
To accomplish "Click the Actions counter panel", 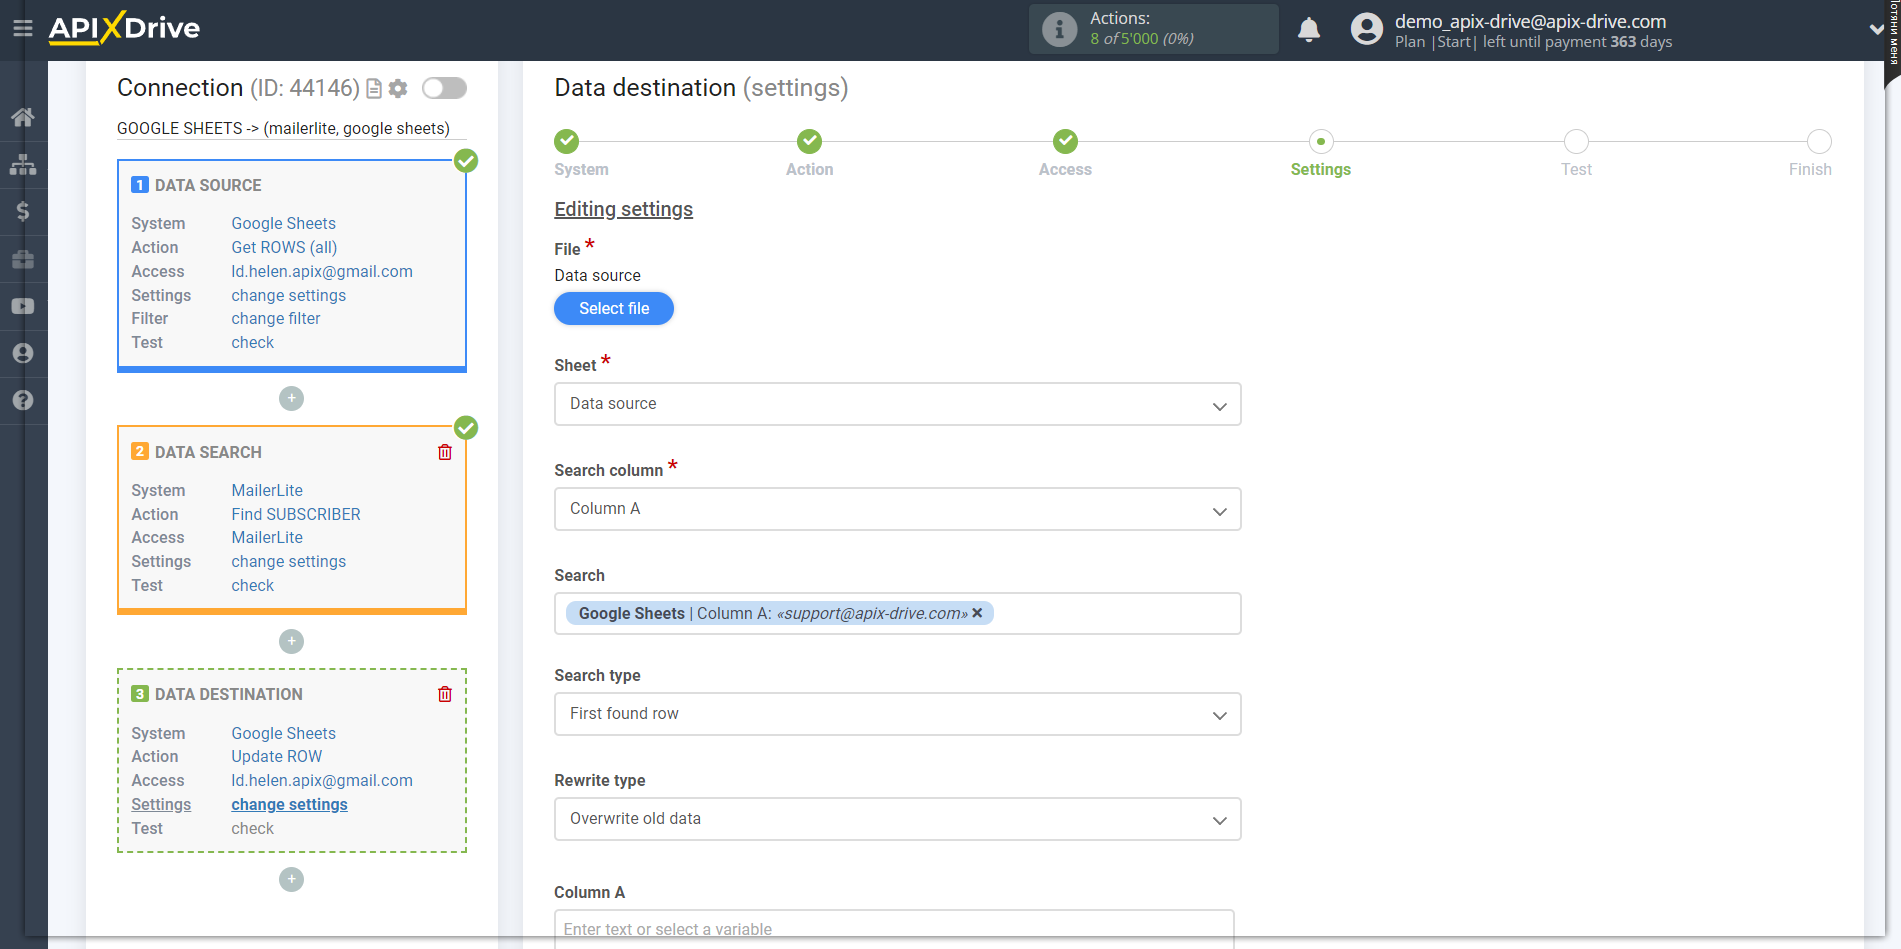I will [1154, 29].
